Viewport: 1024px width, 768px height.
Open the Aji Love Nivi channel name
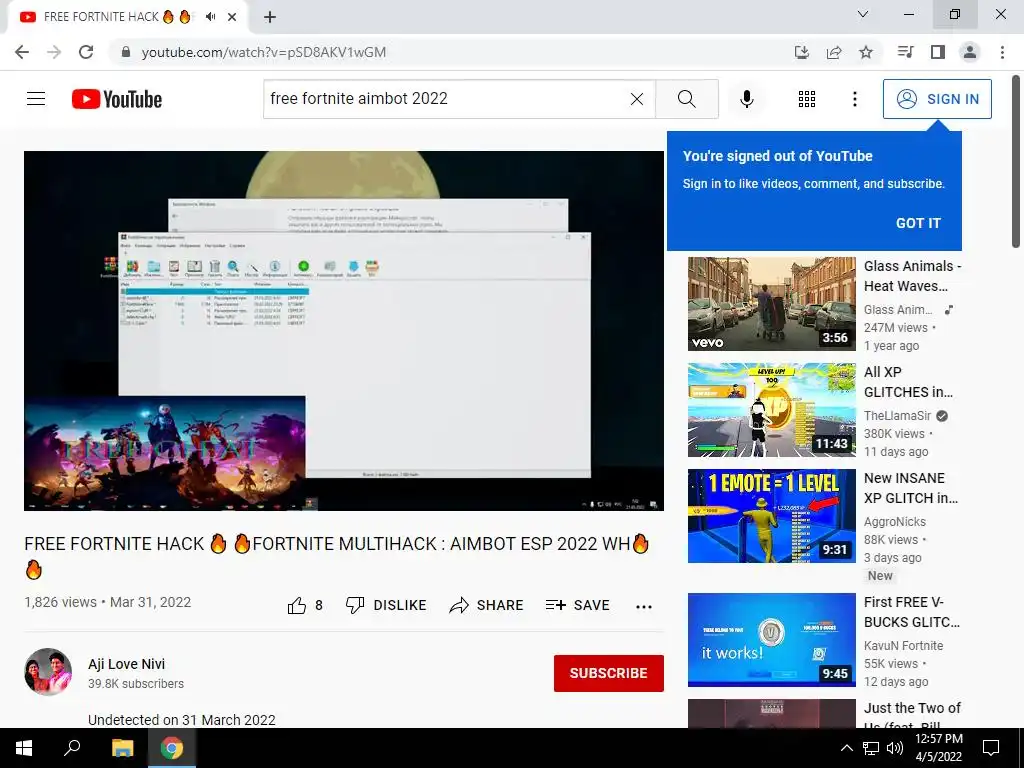(x=127, y=664)
